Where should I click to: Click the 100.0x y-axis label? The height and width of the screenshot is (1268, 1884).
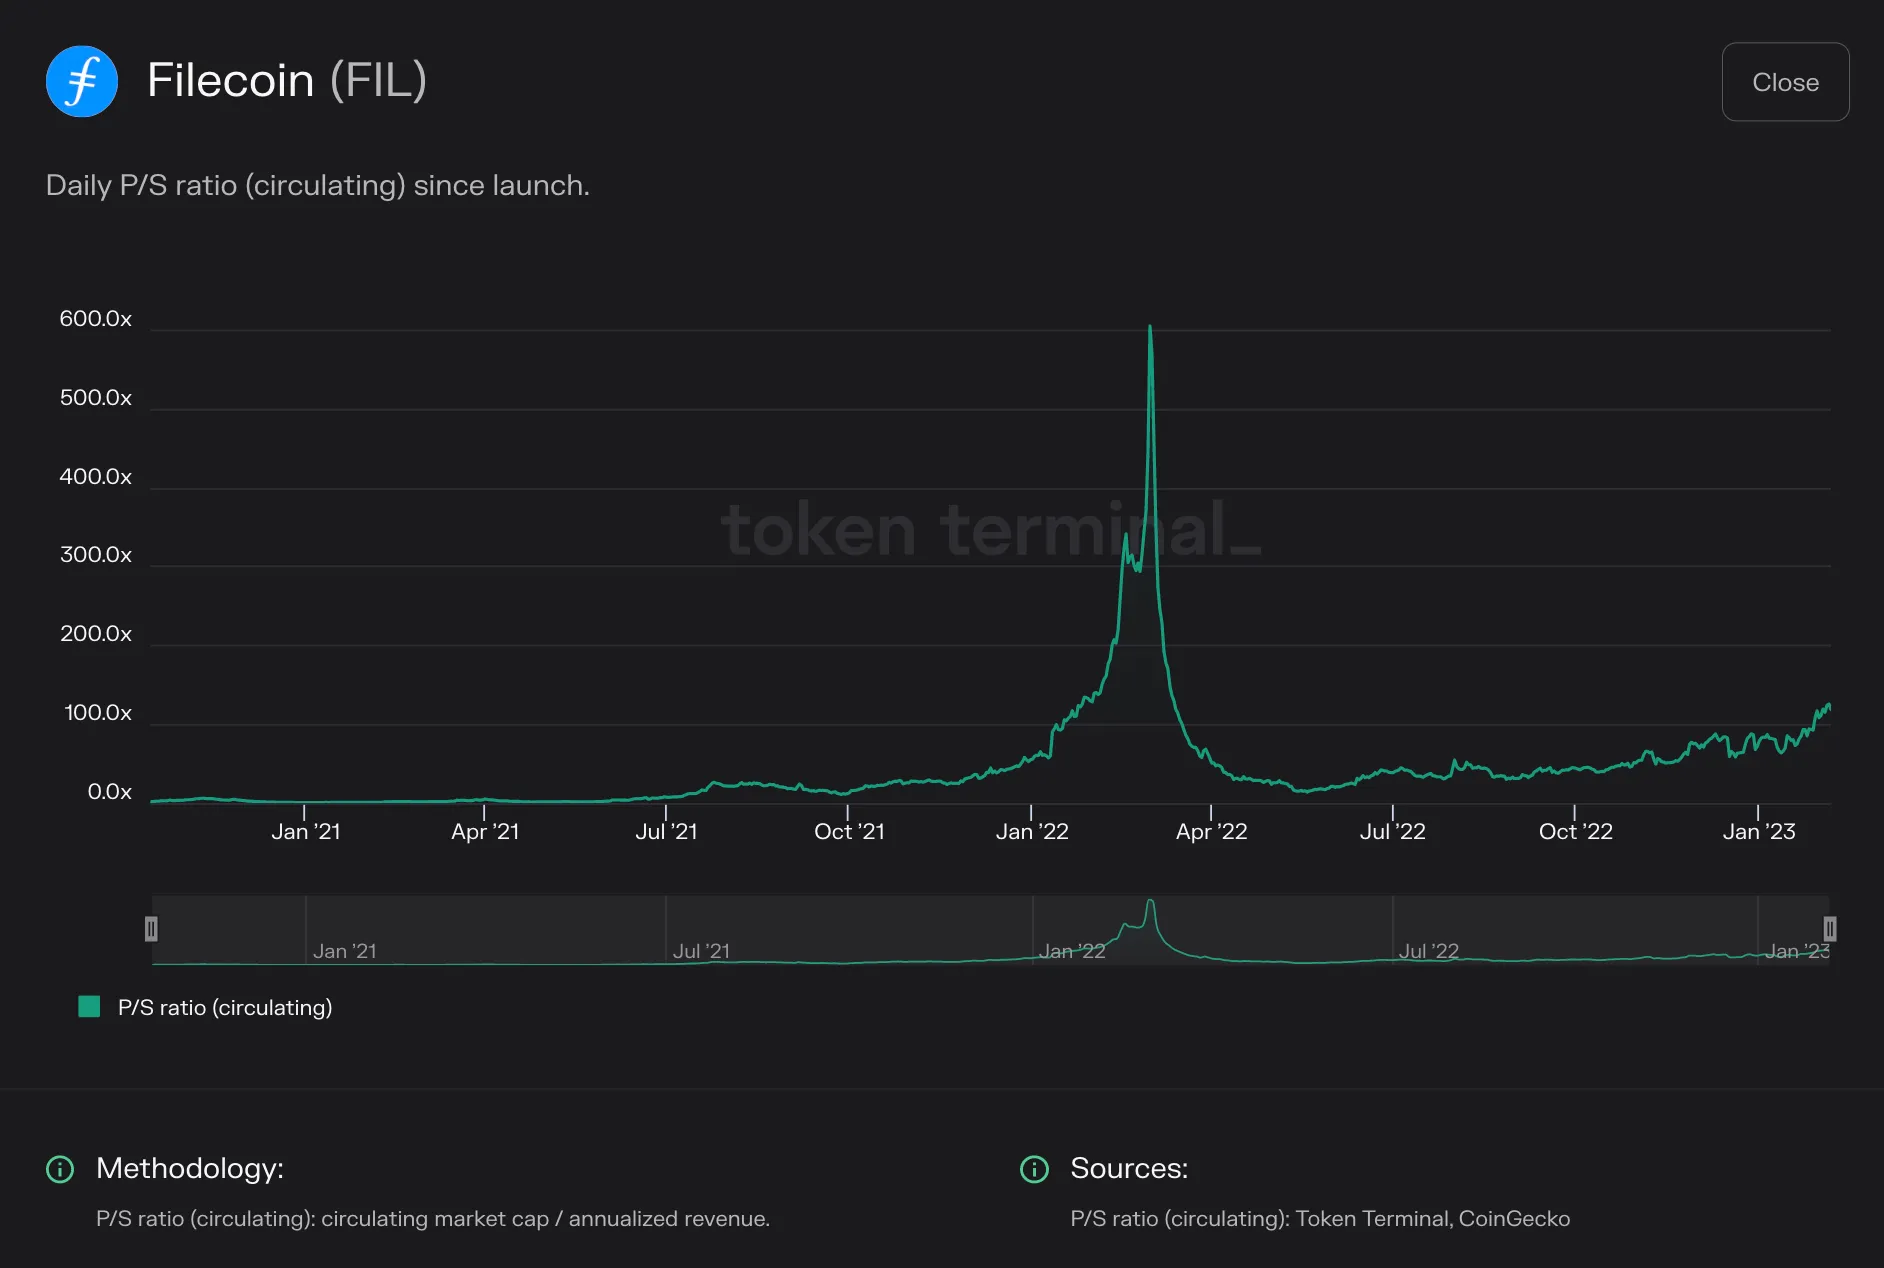(x=98, y=713)
